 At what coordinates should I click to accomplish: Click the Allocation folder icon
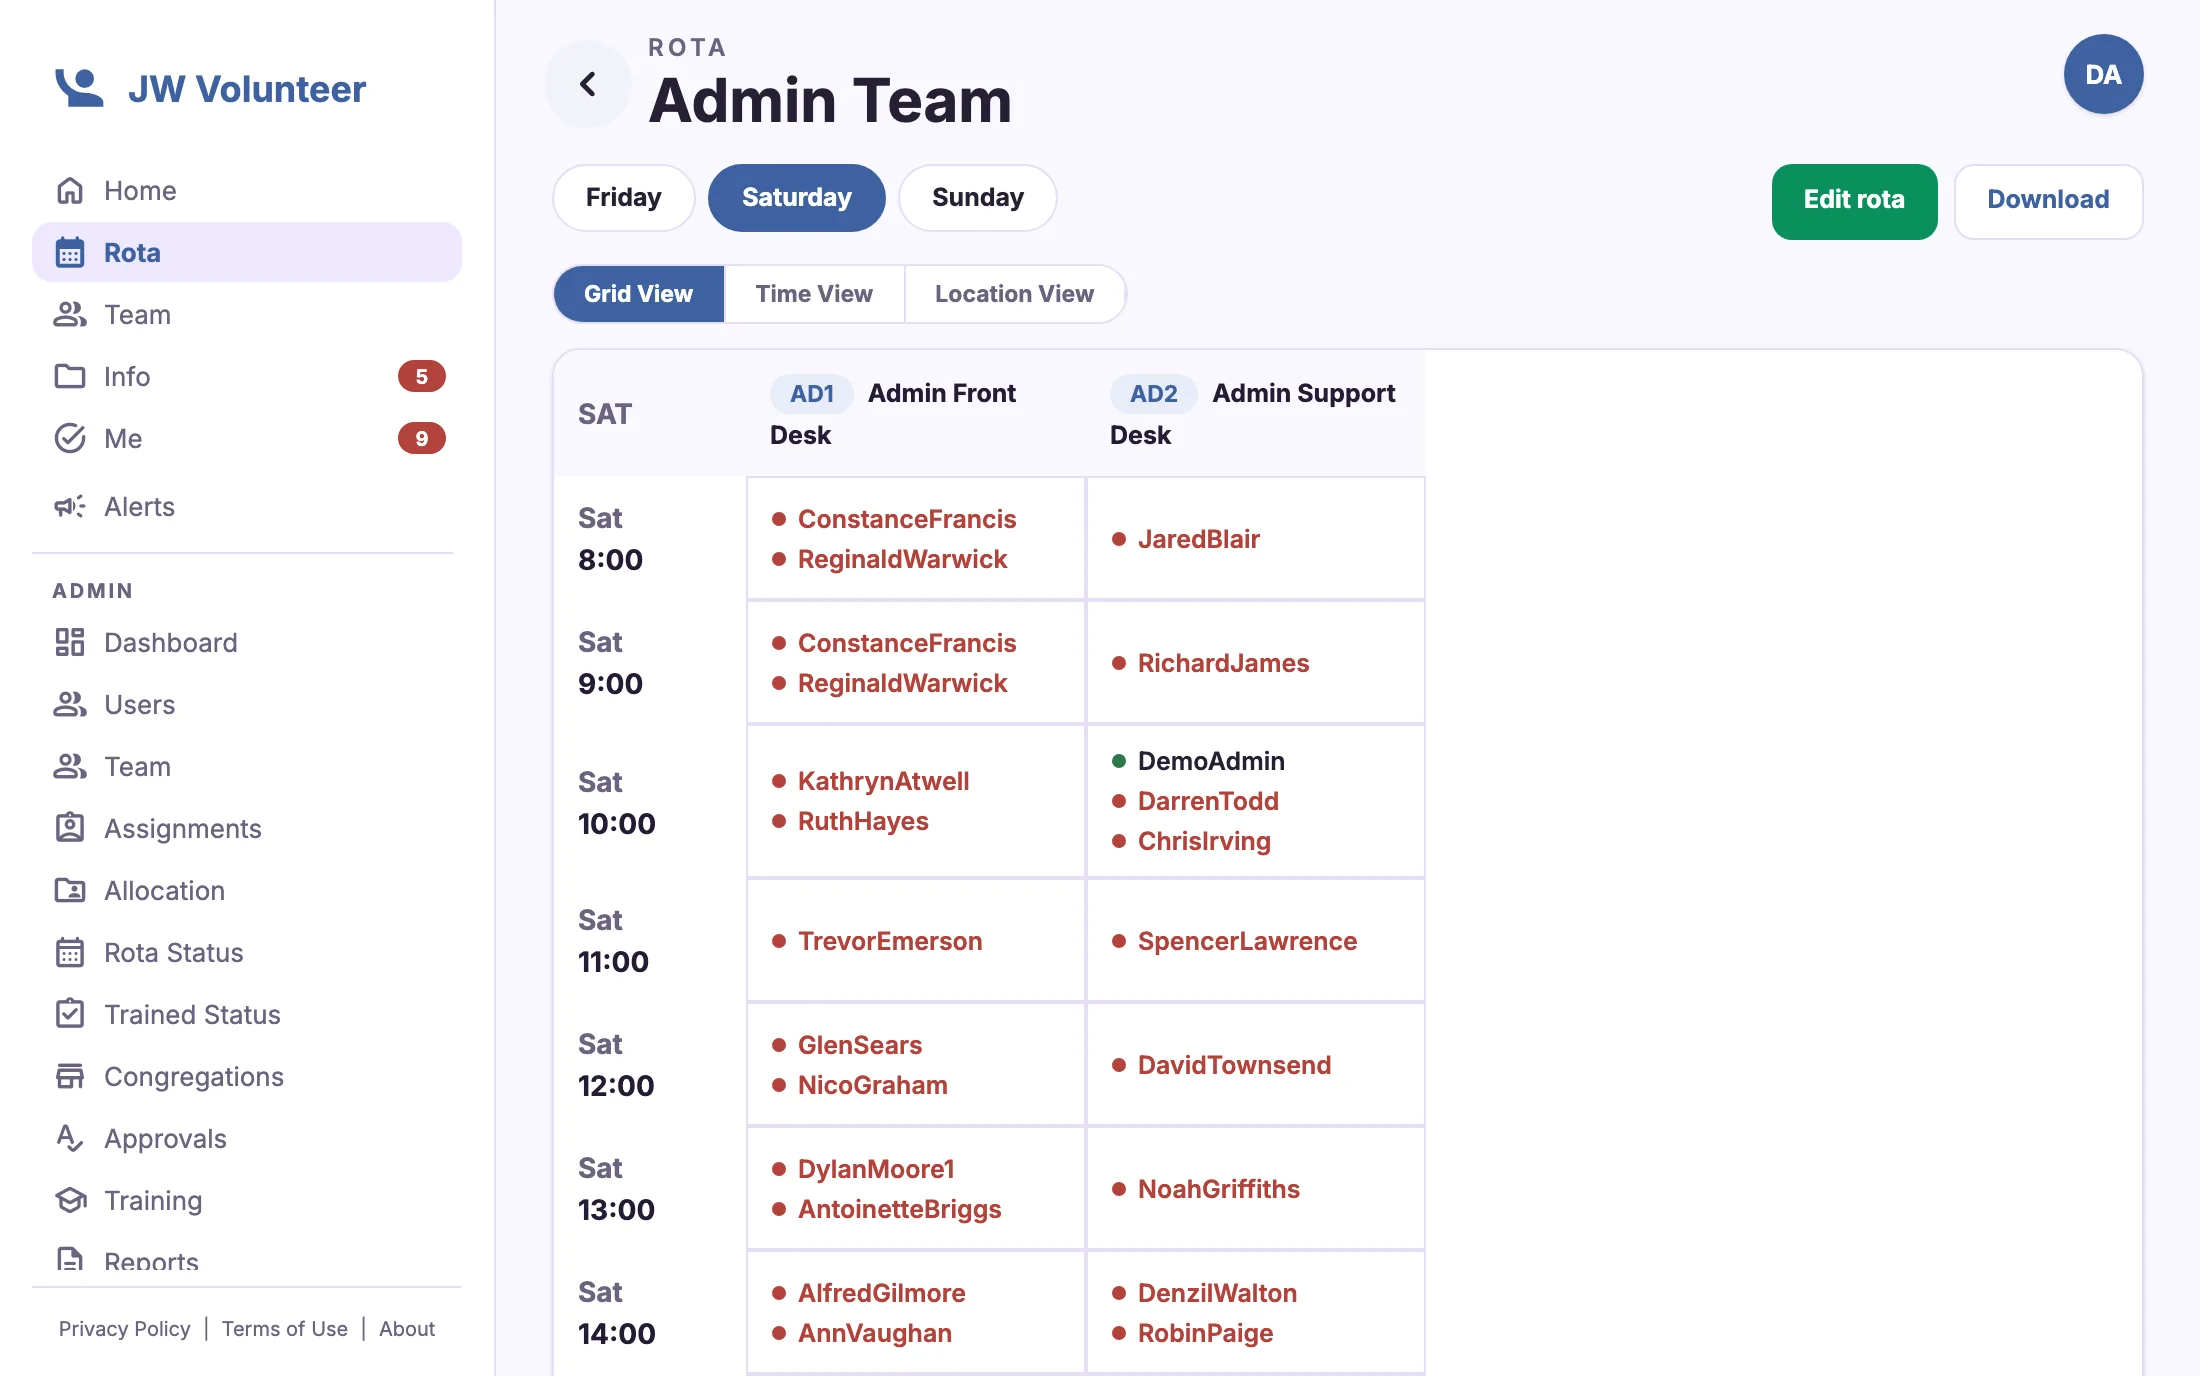click(70, 890)
